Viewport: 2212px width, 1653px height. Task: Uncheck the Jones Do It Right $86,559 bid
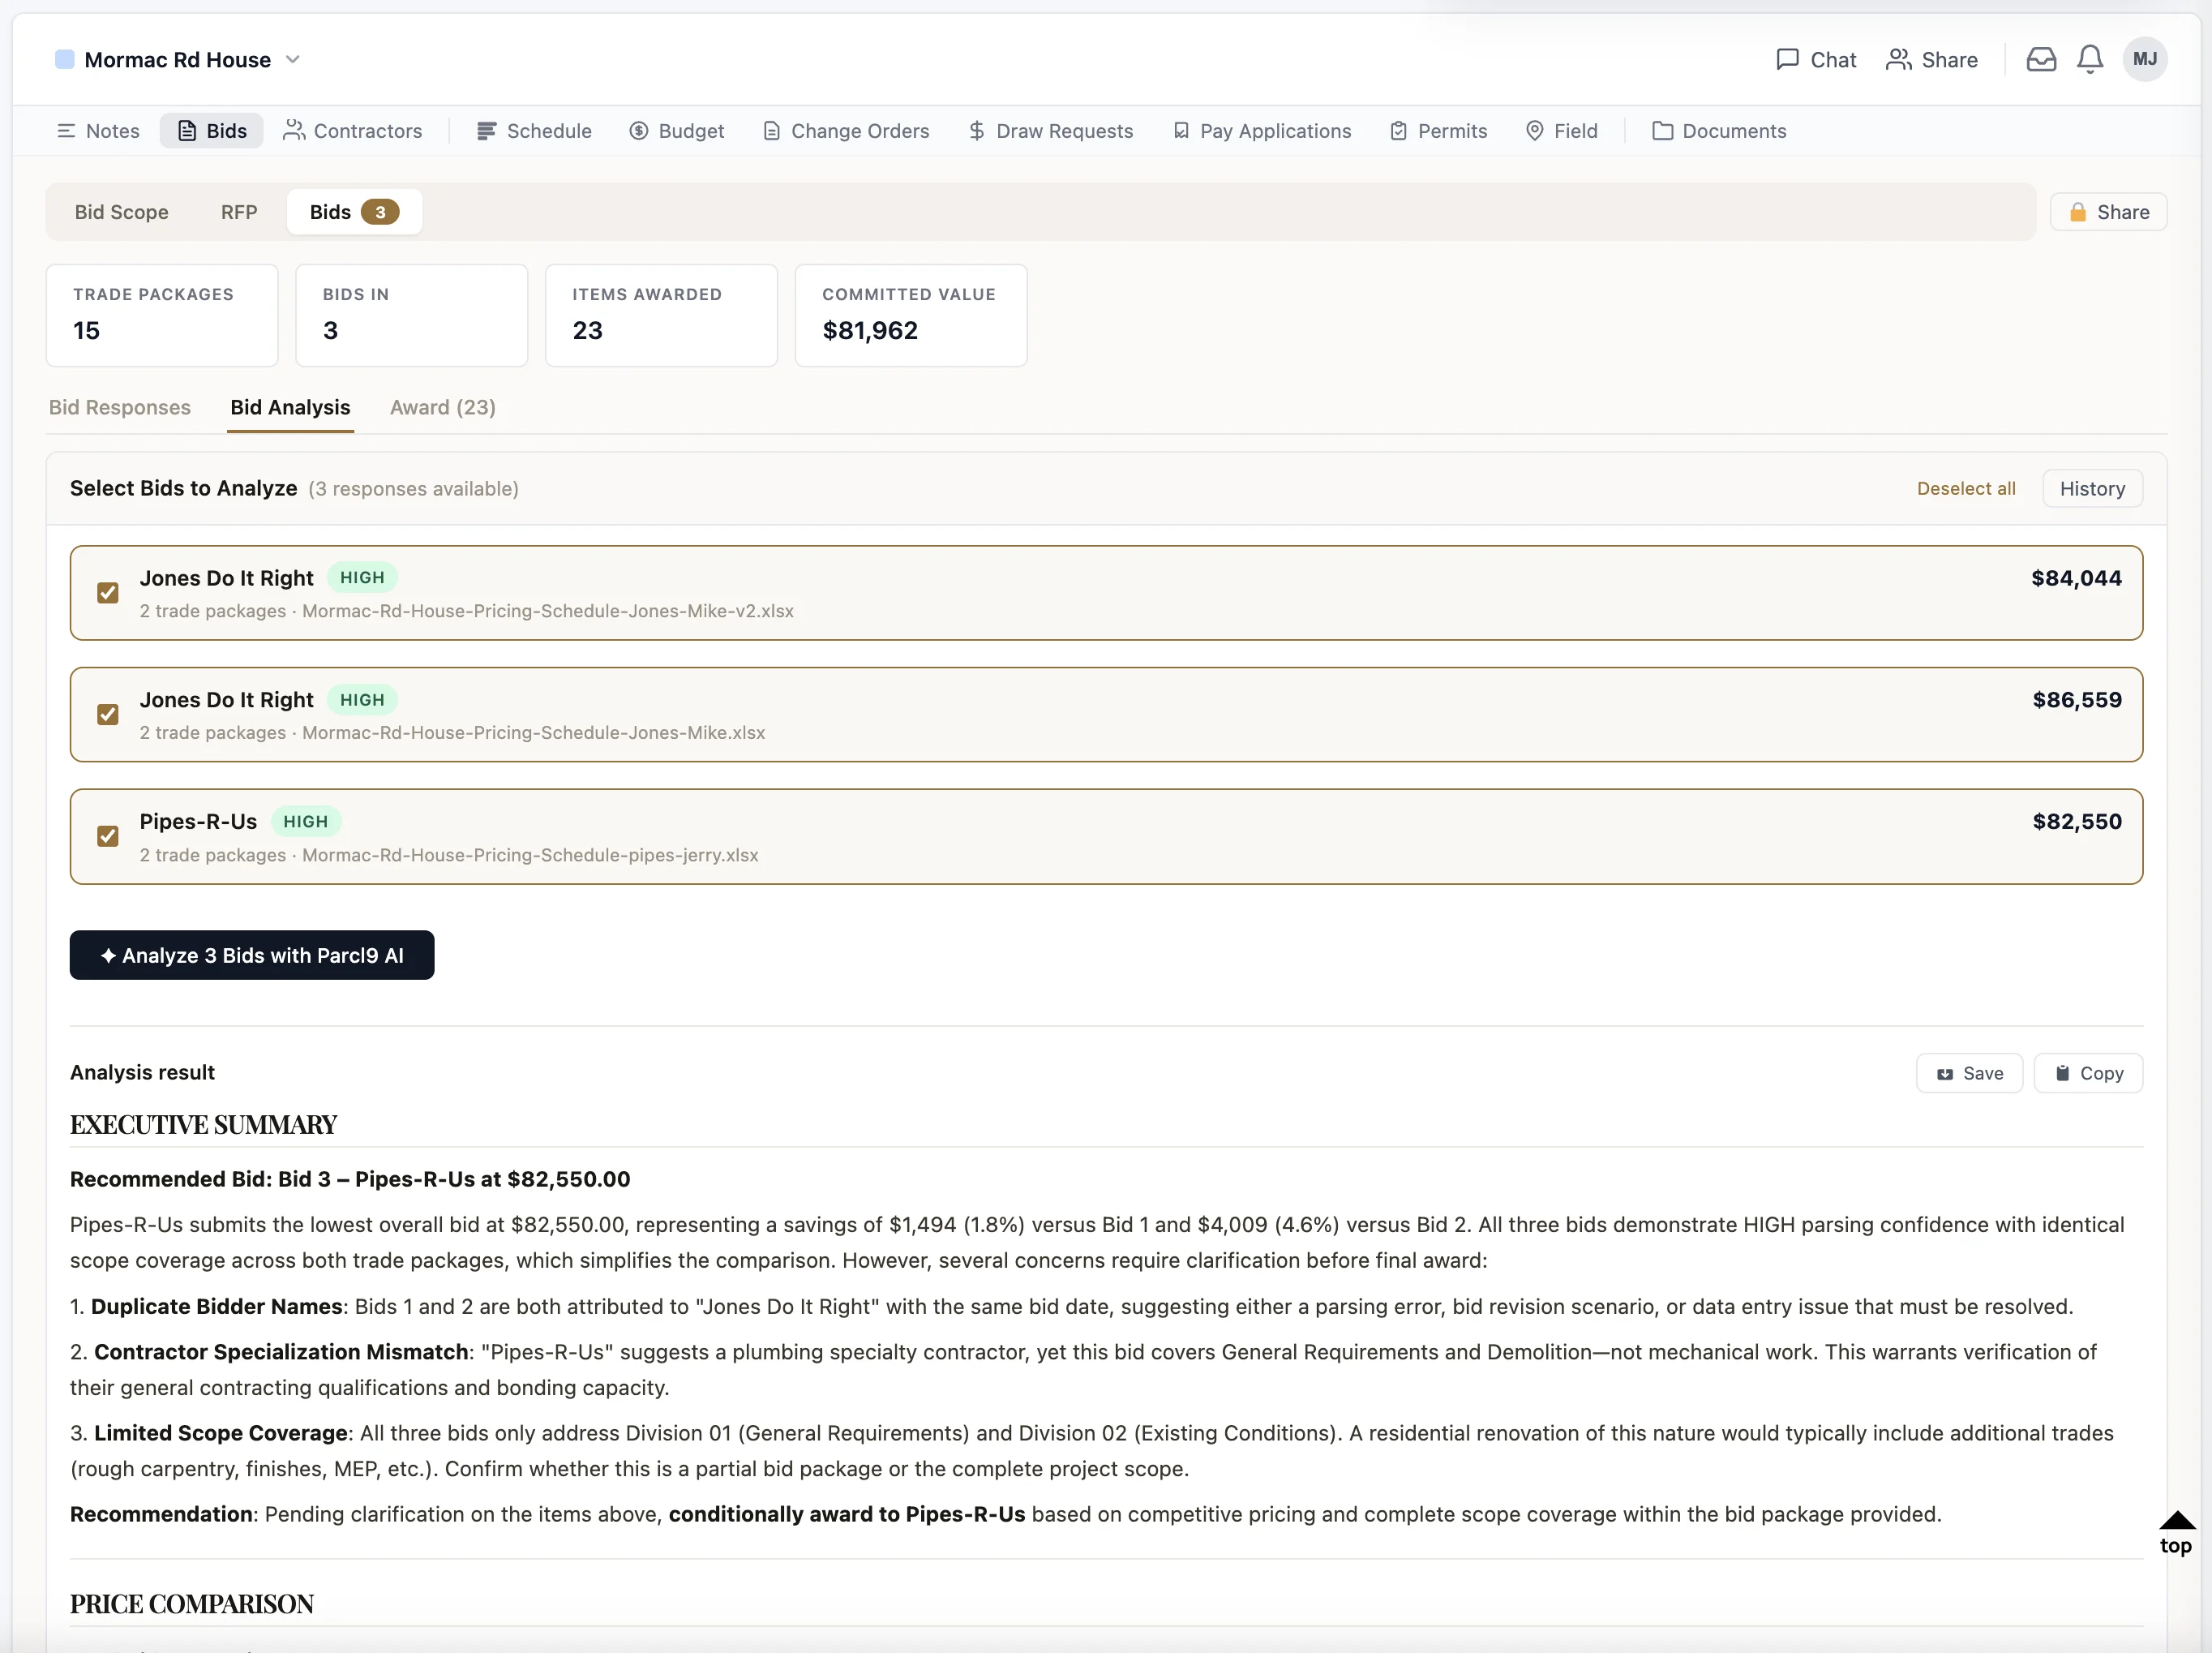tap(108, 714)
